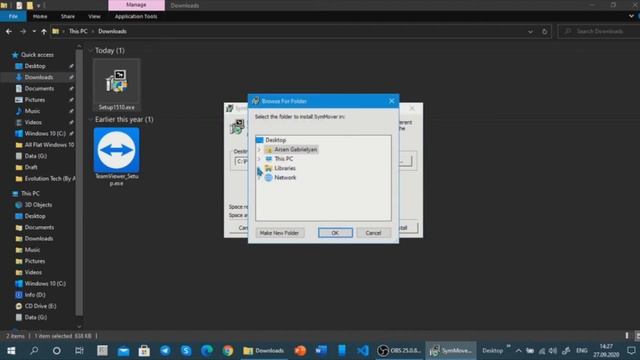Open the Share ribbon tab
This screenshot has height=360, width=640.
[x=68, y=16]
